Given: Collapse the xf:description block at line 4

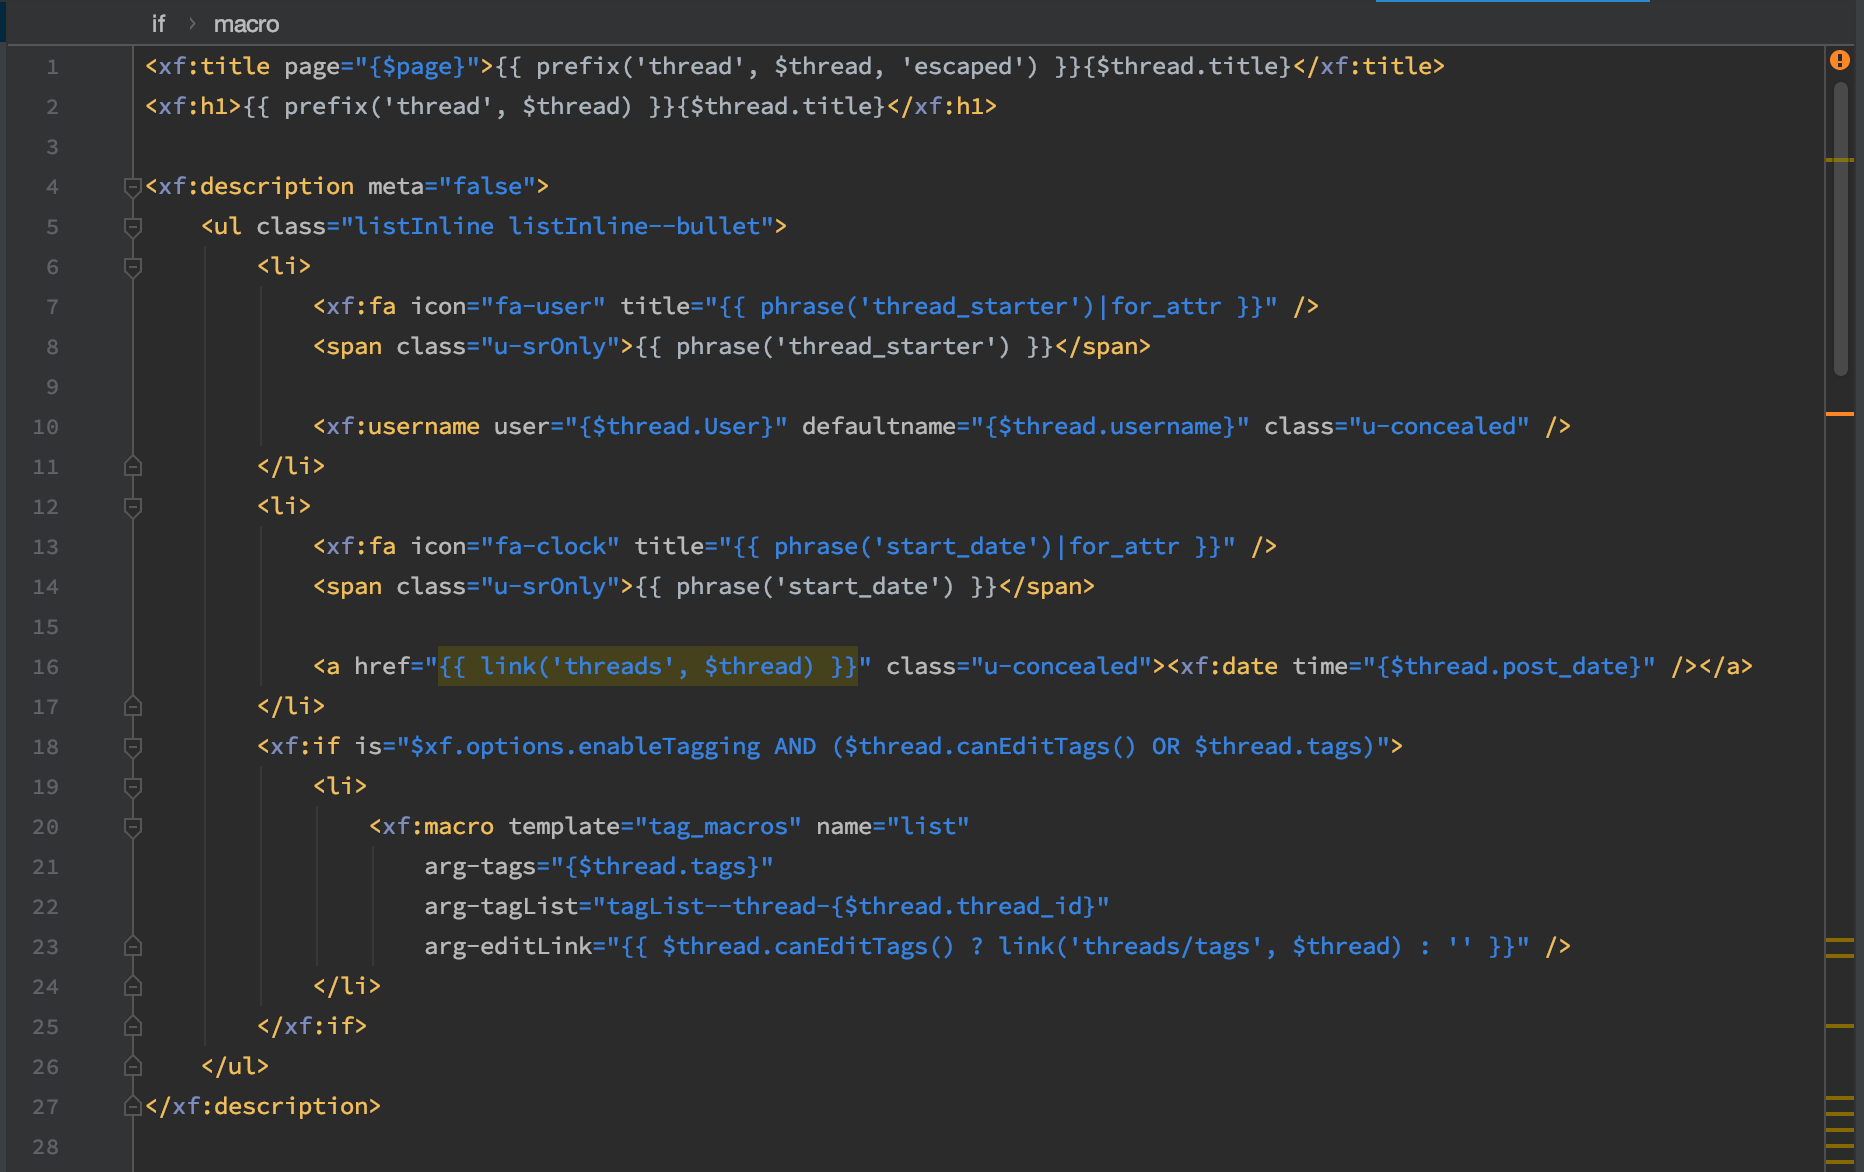Looking at the screenshot, I should click(x=132, y=187).
